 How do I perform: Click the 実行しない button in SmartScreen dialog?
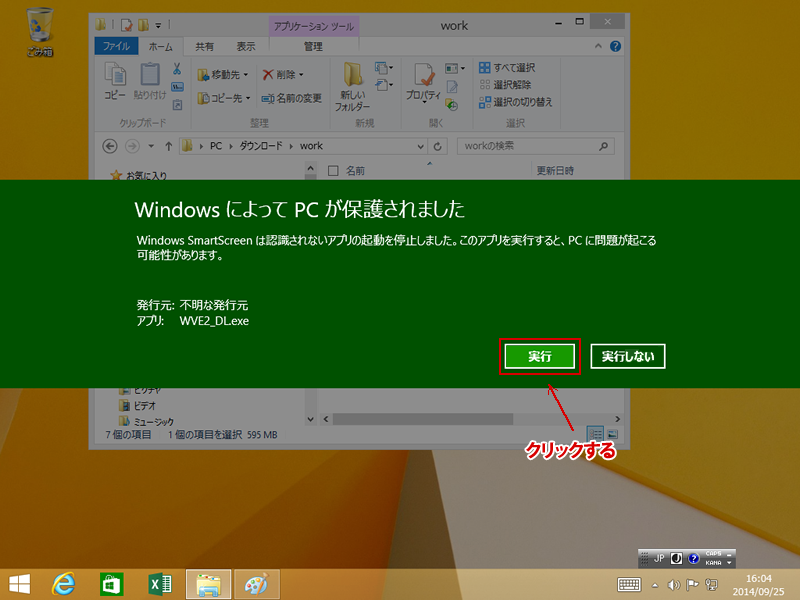click(x=628, y=356)
